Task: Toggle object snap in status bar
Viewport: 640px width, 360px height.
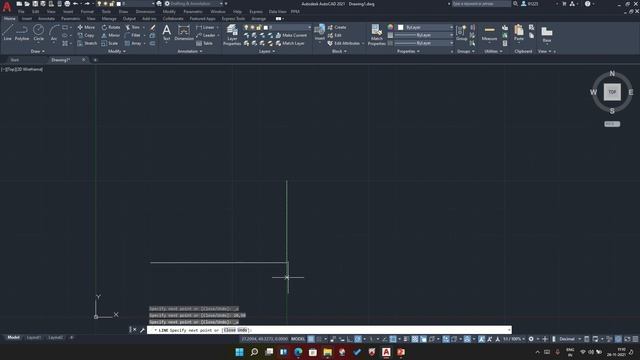Action: click(393, 339)
